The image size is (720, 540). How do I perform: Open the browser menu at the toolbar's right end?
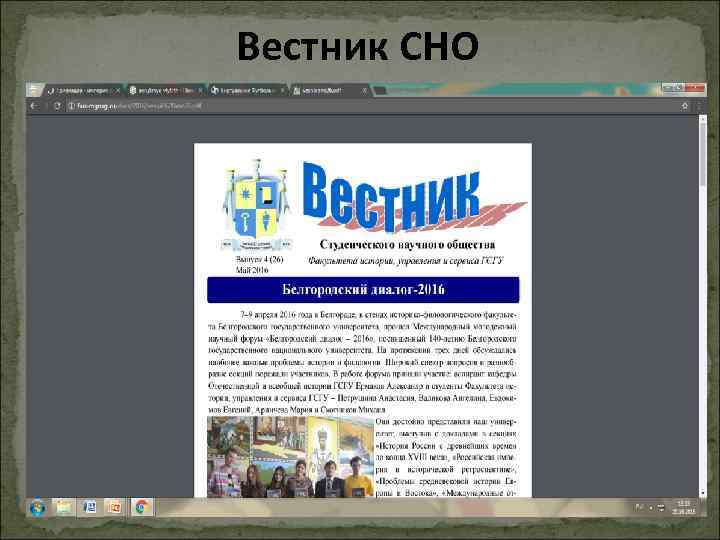pyautogui.click(x=699, y=106)
